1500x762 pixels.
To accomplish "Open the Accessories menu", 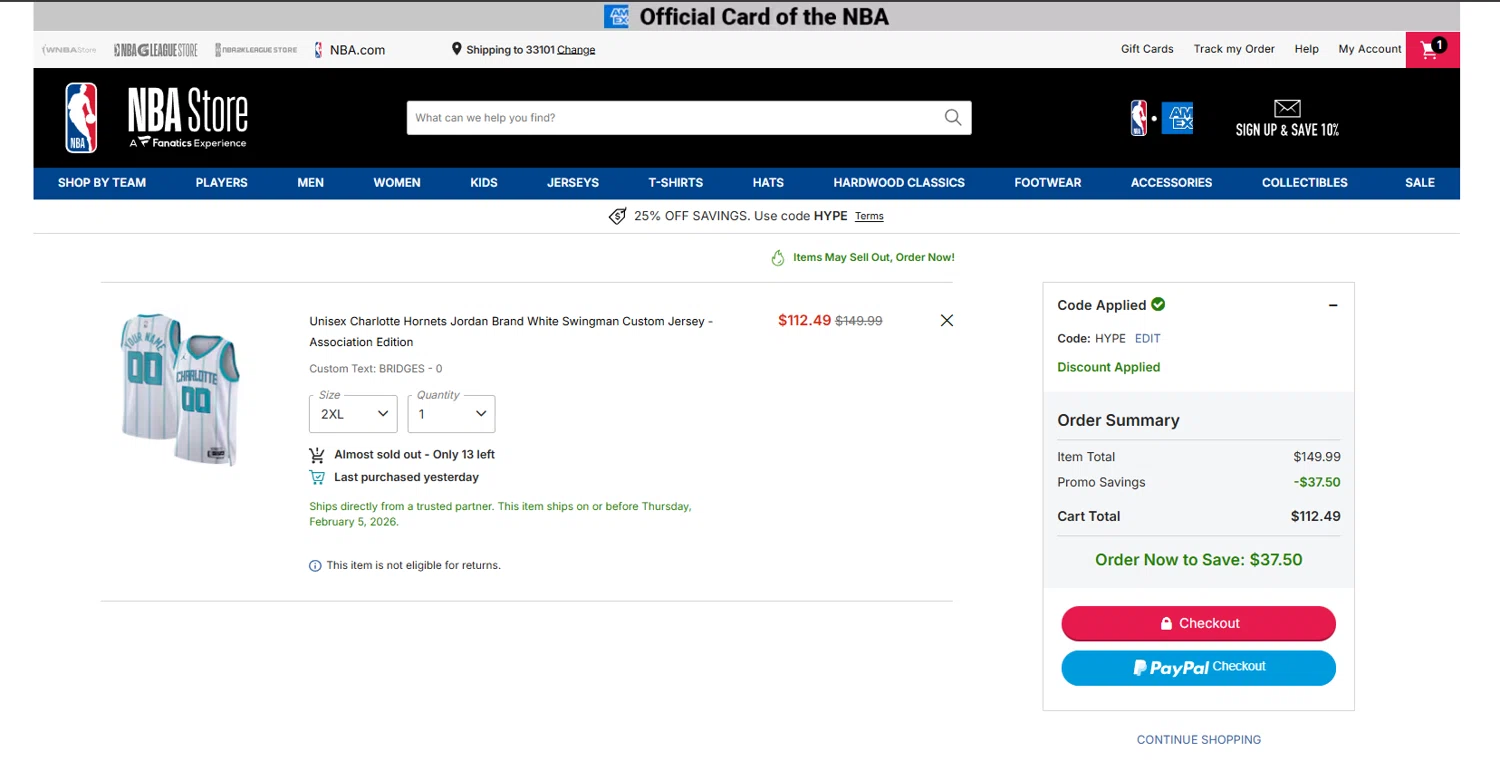I will 1171,183.
